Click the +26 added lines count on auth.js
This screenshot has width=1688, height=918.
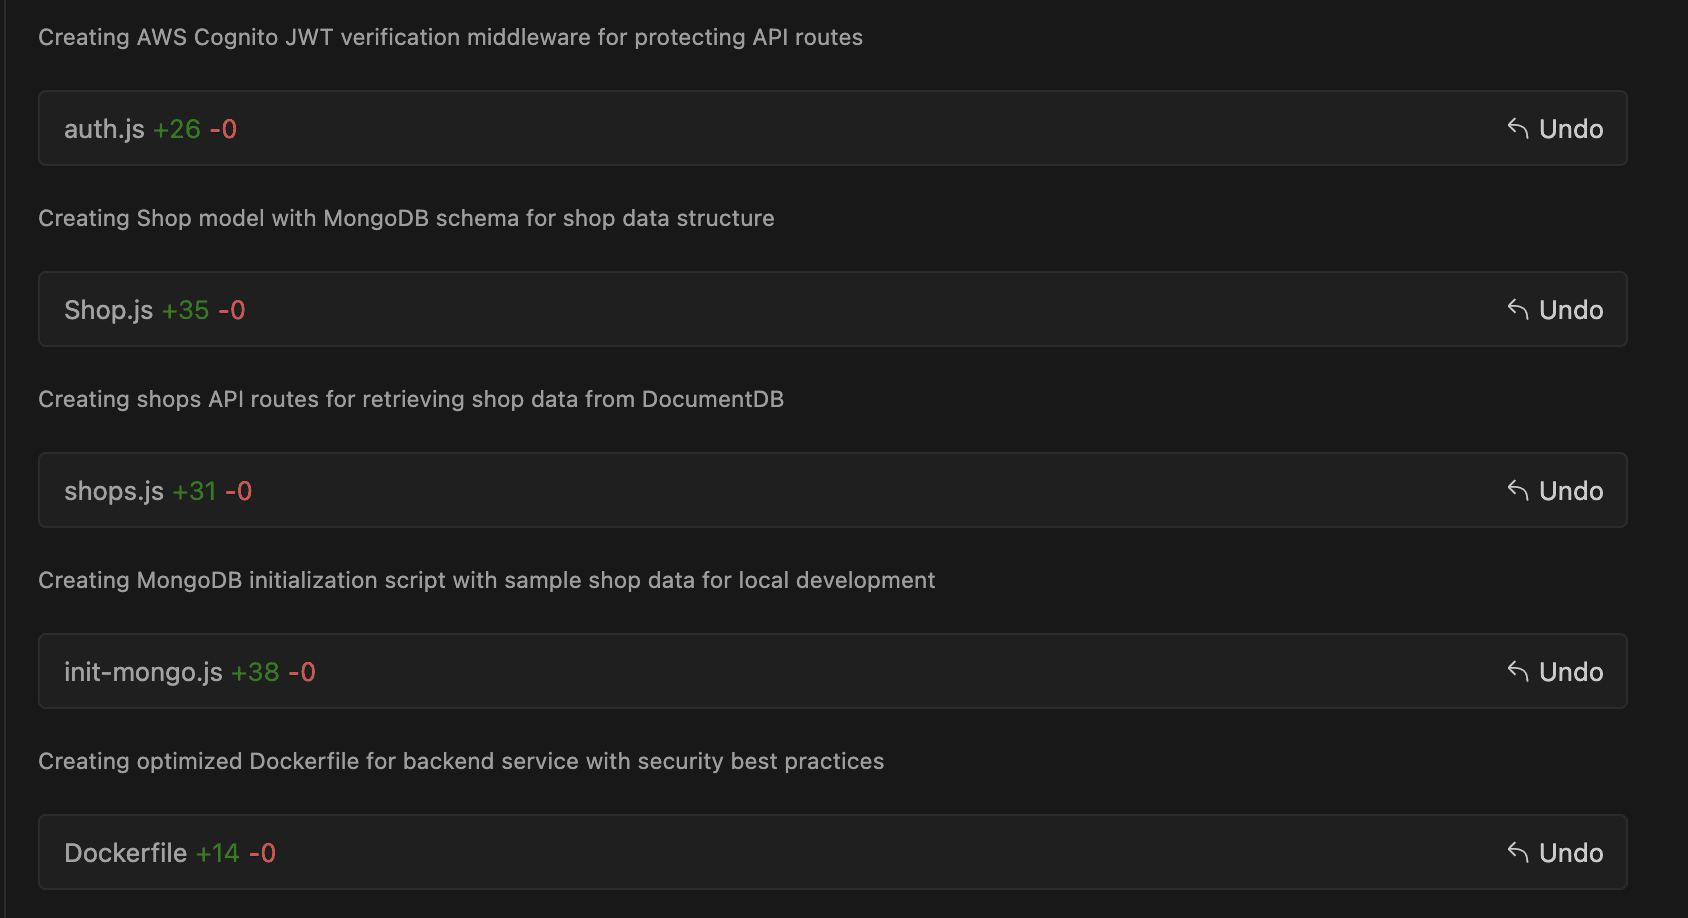point(177,129)
